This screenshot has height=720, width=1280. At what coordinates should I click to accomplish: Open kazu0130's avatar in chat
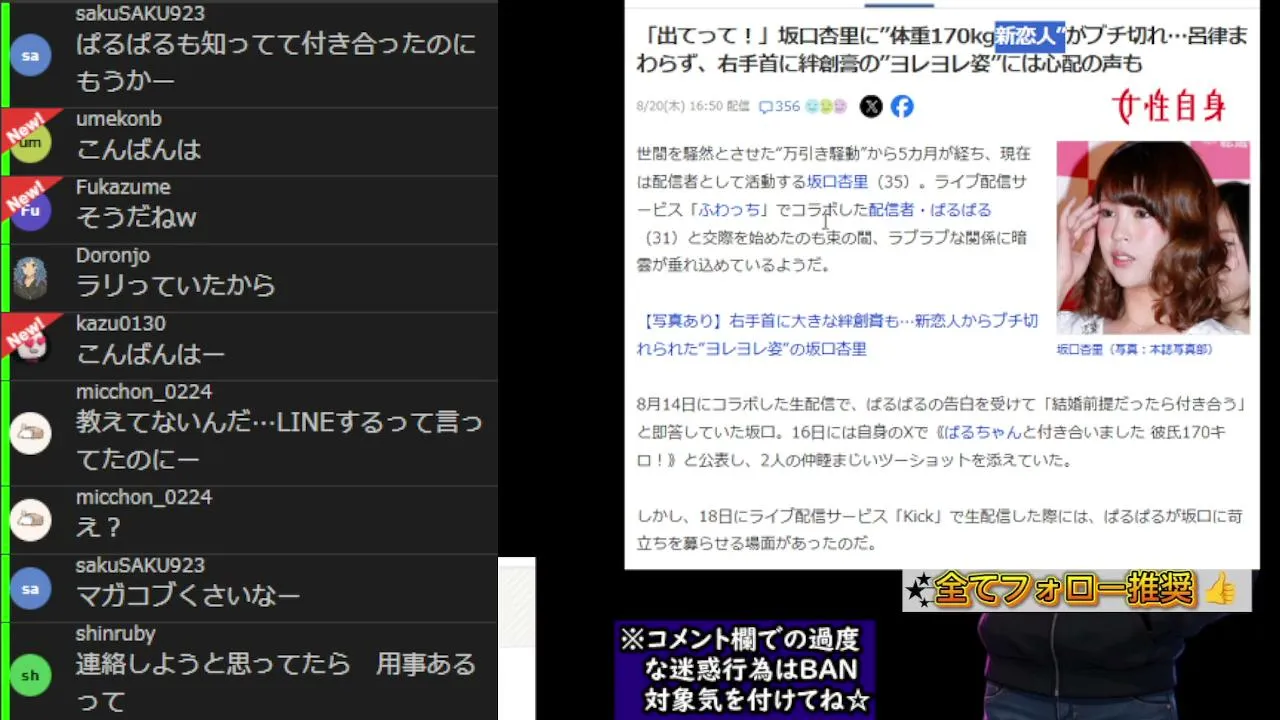coord(30,347)
